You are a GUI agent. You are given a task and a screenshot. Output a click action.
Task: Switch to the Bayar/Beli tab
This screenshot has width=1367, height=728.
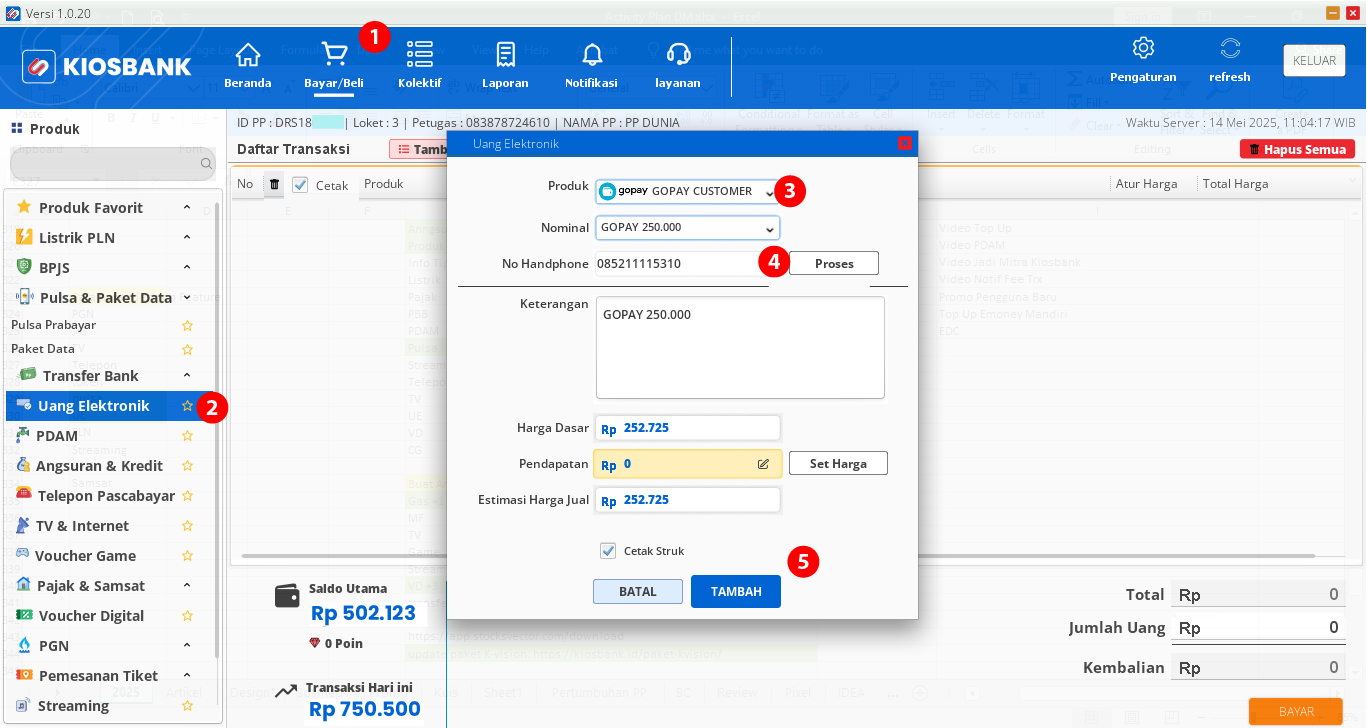333,54
